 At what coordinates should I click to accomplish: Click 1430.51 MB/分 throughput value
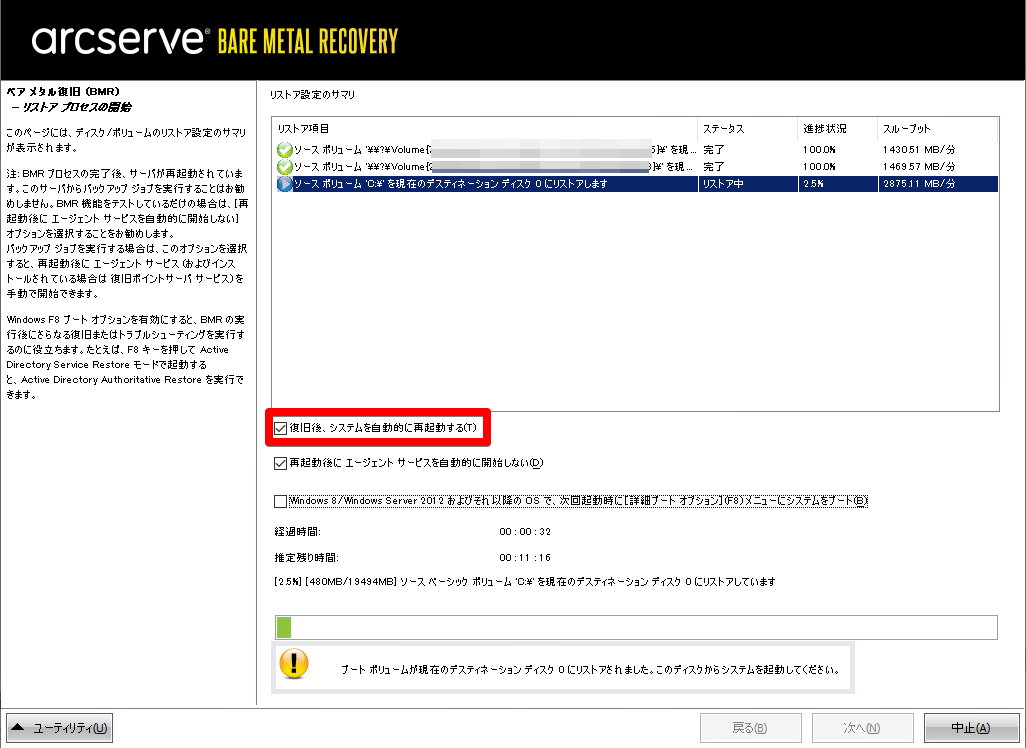pos(919,150)
